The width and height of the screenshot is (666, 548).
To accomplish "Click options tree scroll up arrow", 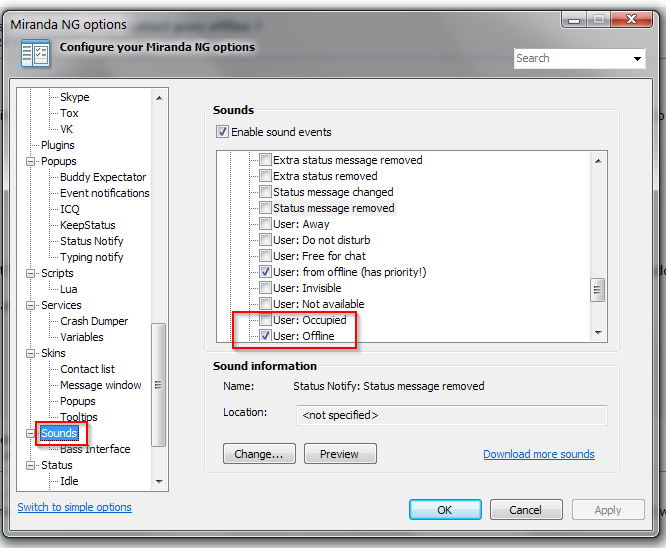I will (159, 98).
